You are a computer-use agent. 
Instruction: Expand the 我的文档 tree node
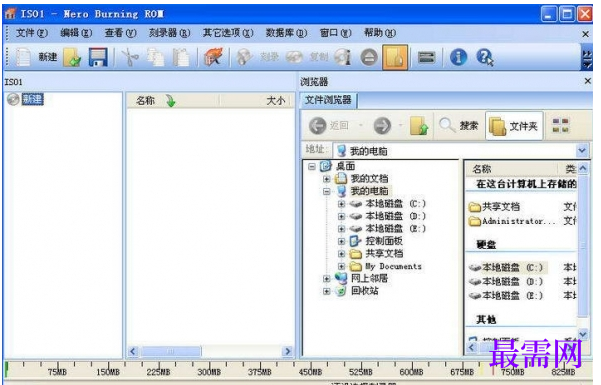coord(326,179)
